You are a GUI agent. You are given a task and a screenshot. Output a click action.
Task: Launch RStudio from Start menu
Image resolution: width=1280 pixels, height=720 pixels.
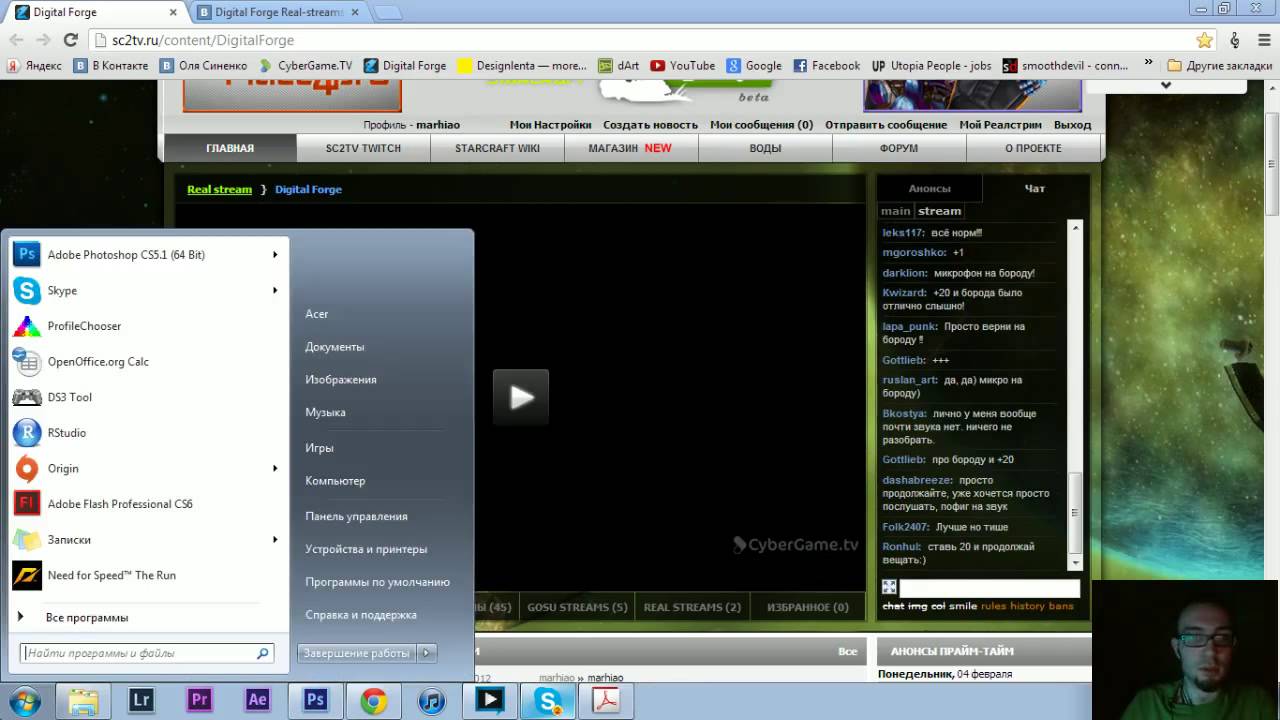pos(148,433)
